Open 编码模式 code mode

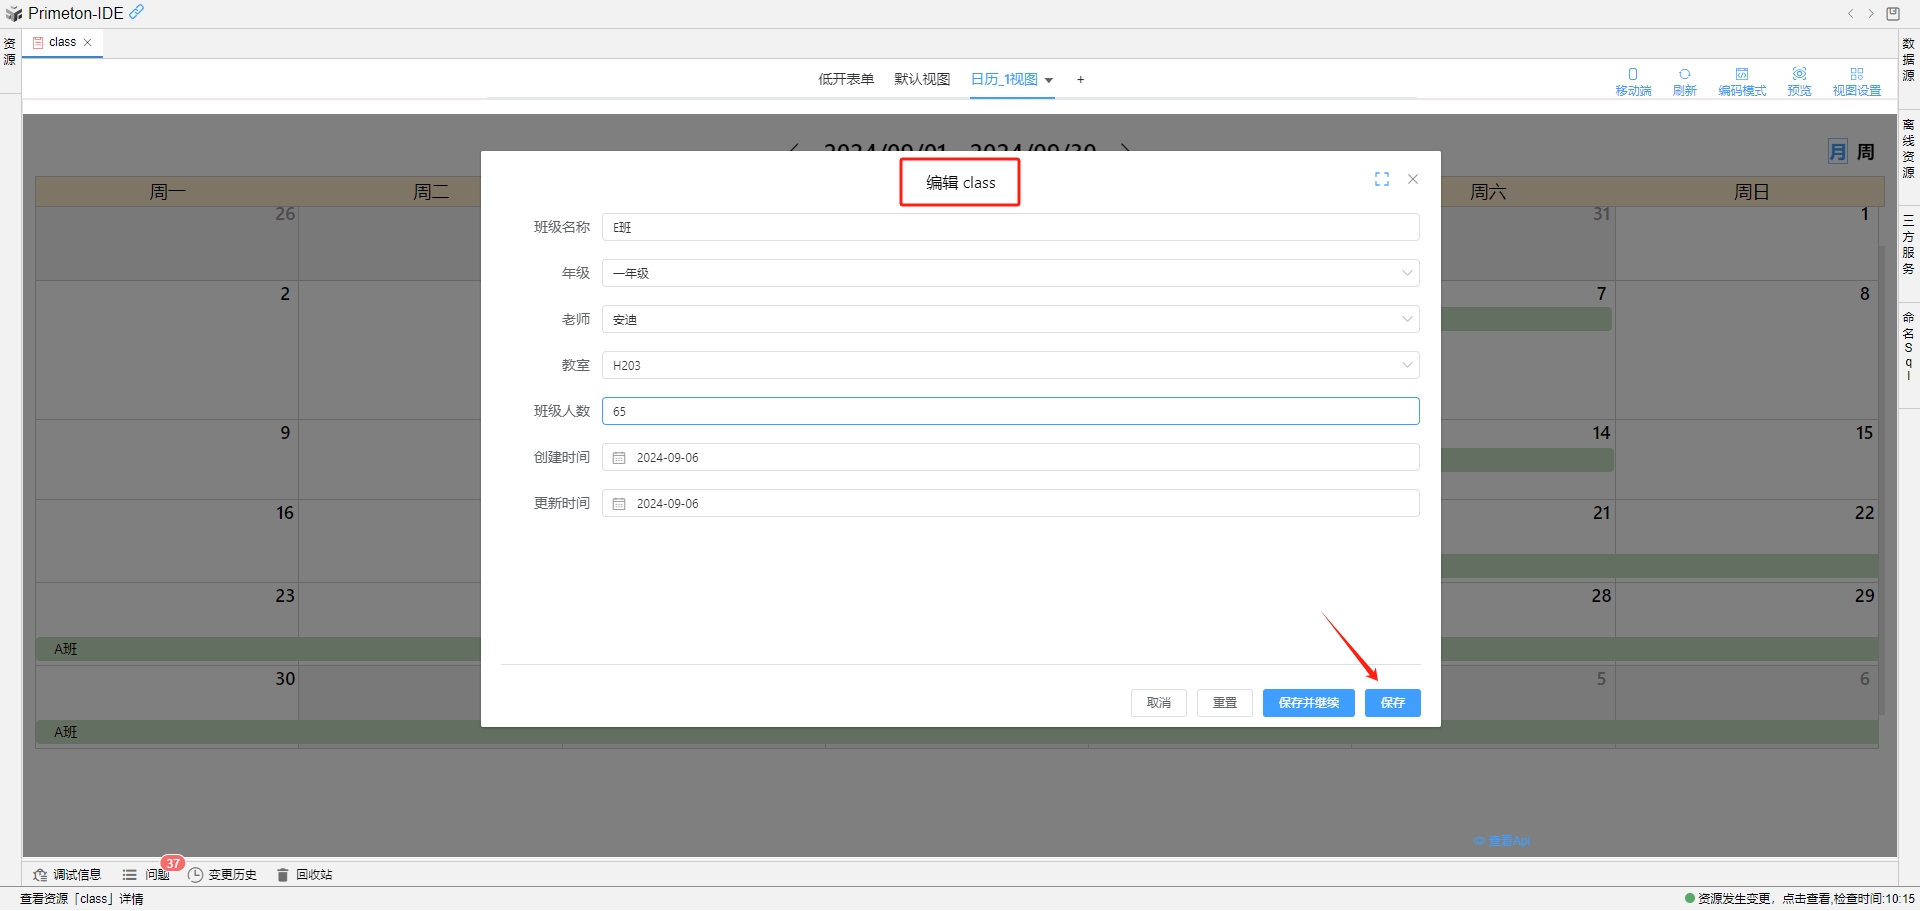[1741, 81]
